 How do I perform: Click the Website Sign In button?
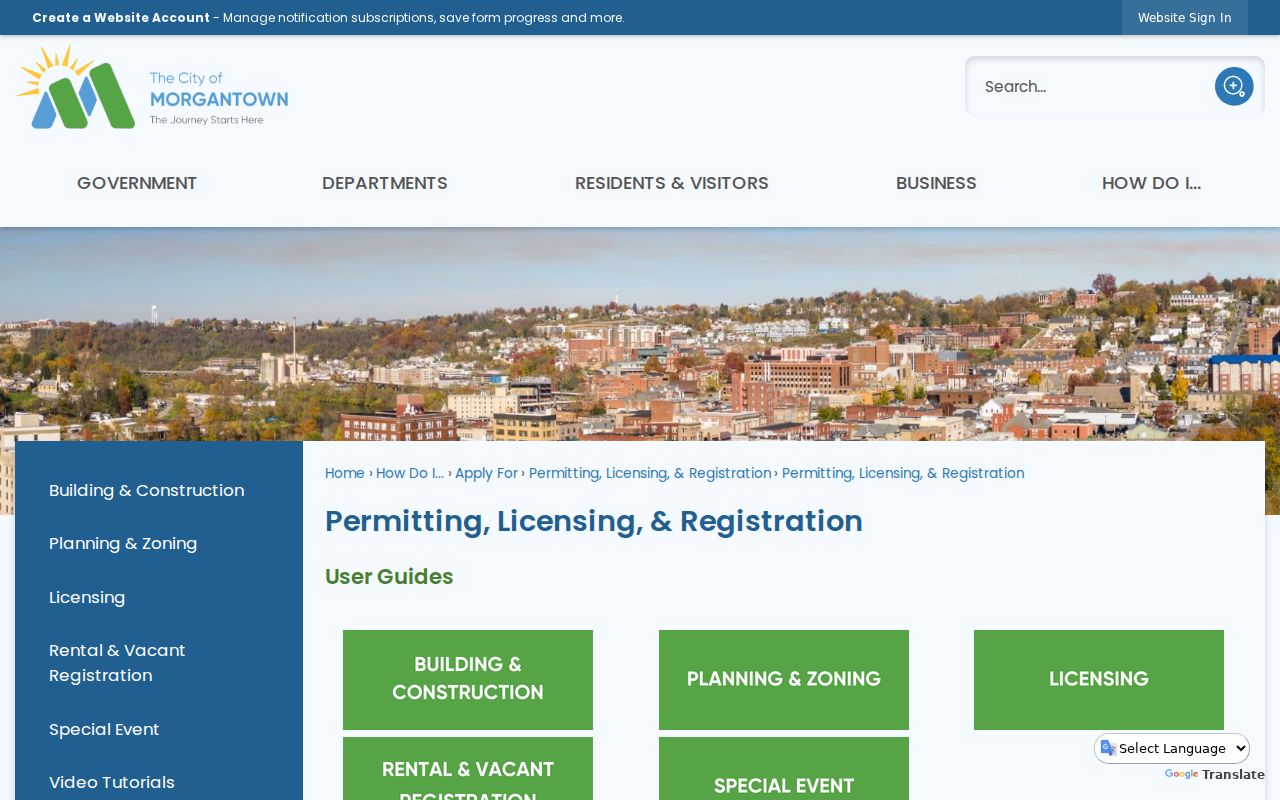click(1185, 18)
